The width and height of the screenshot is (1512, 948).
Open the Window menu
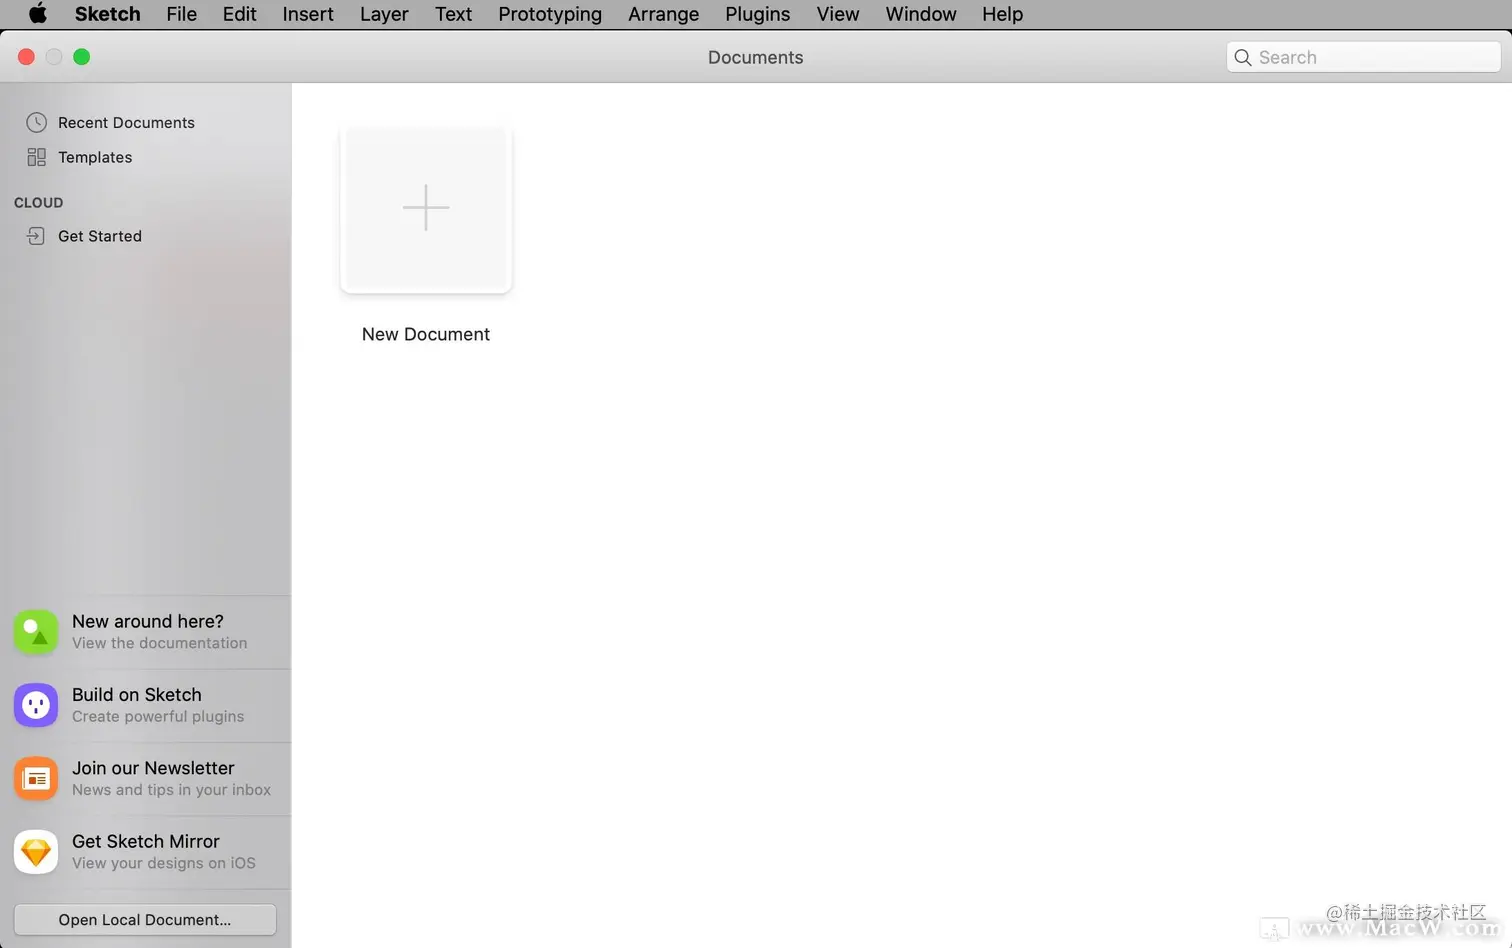click(x=920, y=14)
